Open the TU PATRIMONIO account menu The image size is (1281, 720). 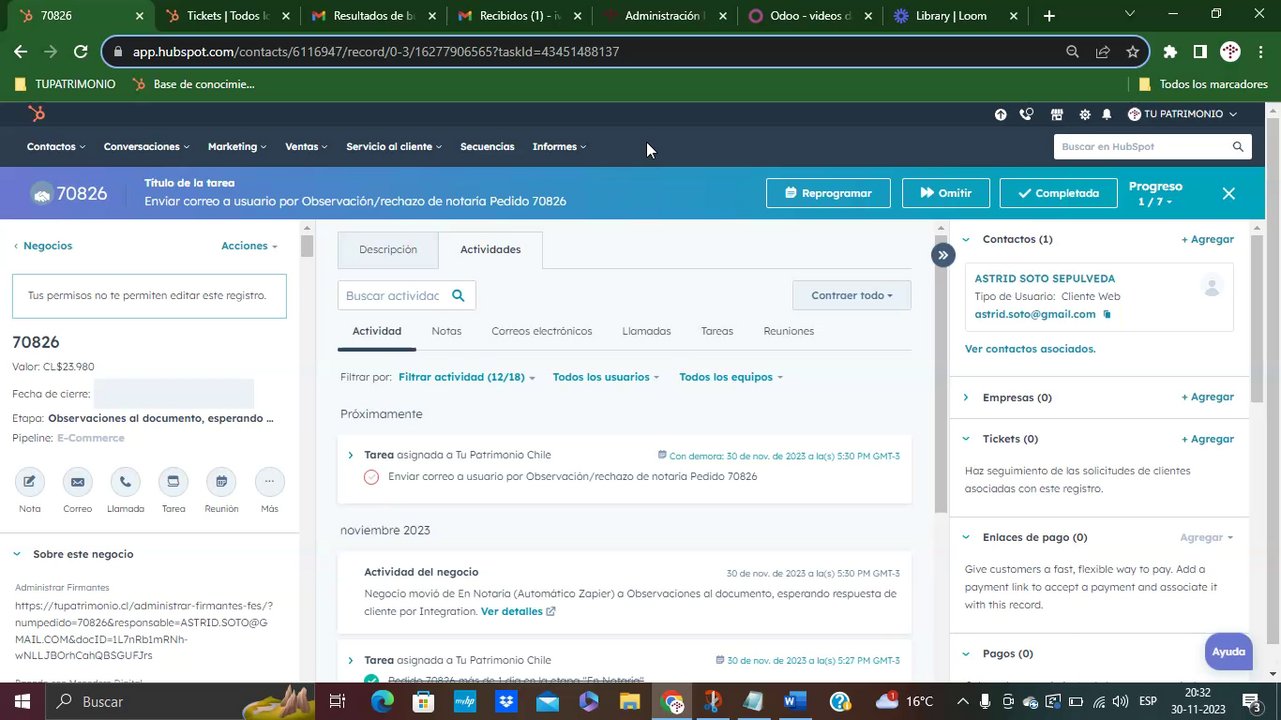pyautogui.click(x=1182, y=114)
